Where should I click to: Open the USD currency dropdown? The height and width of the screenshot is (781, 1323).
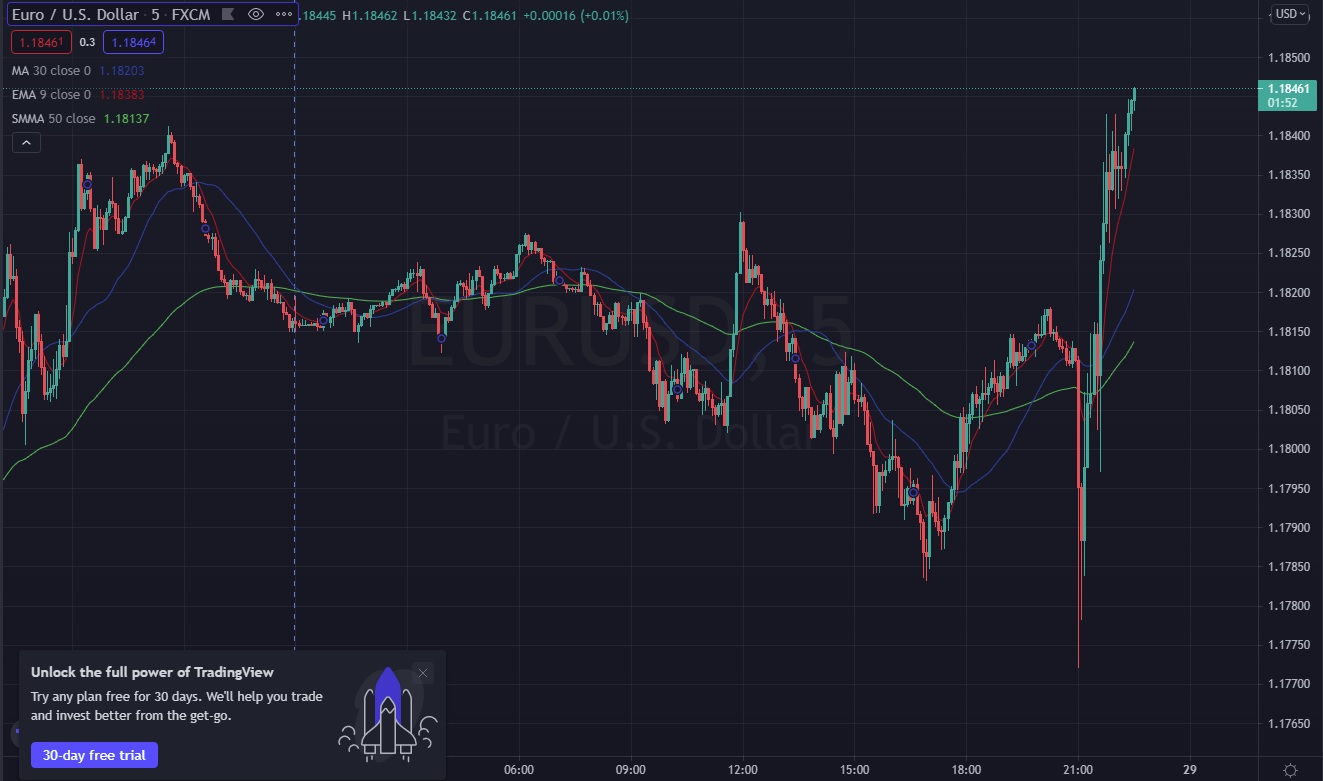coord(1291,14)
